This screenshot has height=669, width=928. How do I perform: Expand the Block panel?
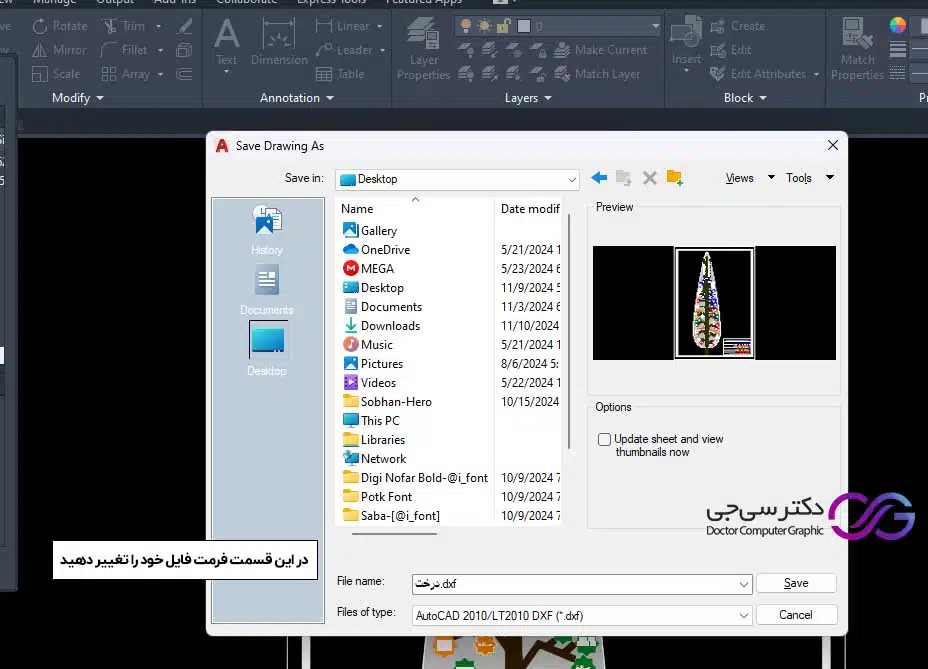click(745, 98)
